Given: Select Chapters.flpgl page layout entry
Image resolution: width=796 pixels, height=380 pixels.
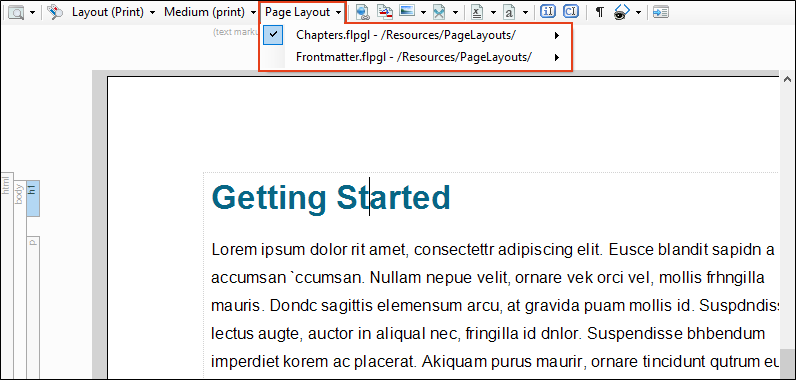Looking at the screenshot, I should tap(415, 35).
